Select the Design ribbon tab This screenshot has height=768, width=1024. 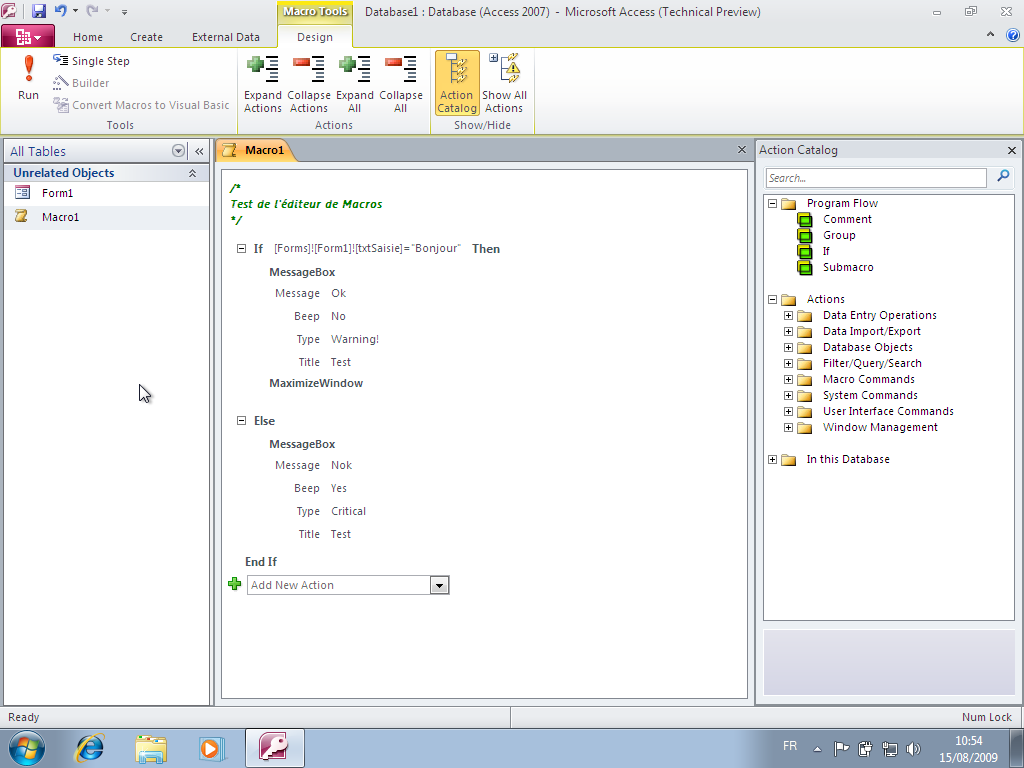pos(315,37)
